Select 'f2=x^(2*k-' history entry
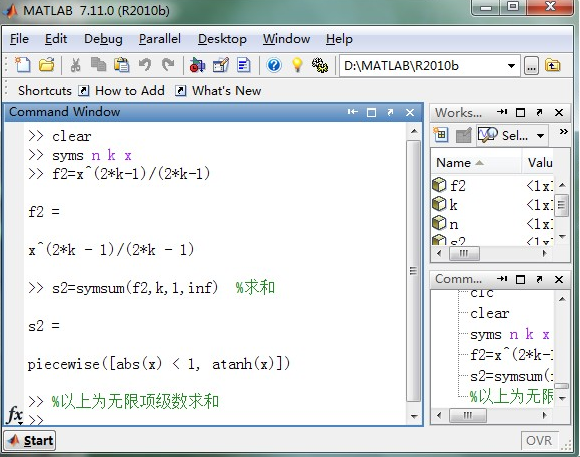Viewport: 580px width, 457px height. click(512, 355)
